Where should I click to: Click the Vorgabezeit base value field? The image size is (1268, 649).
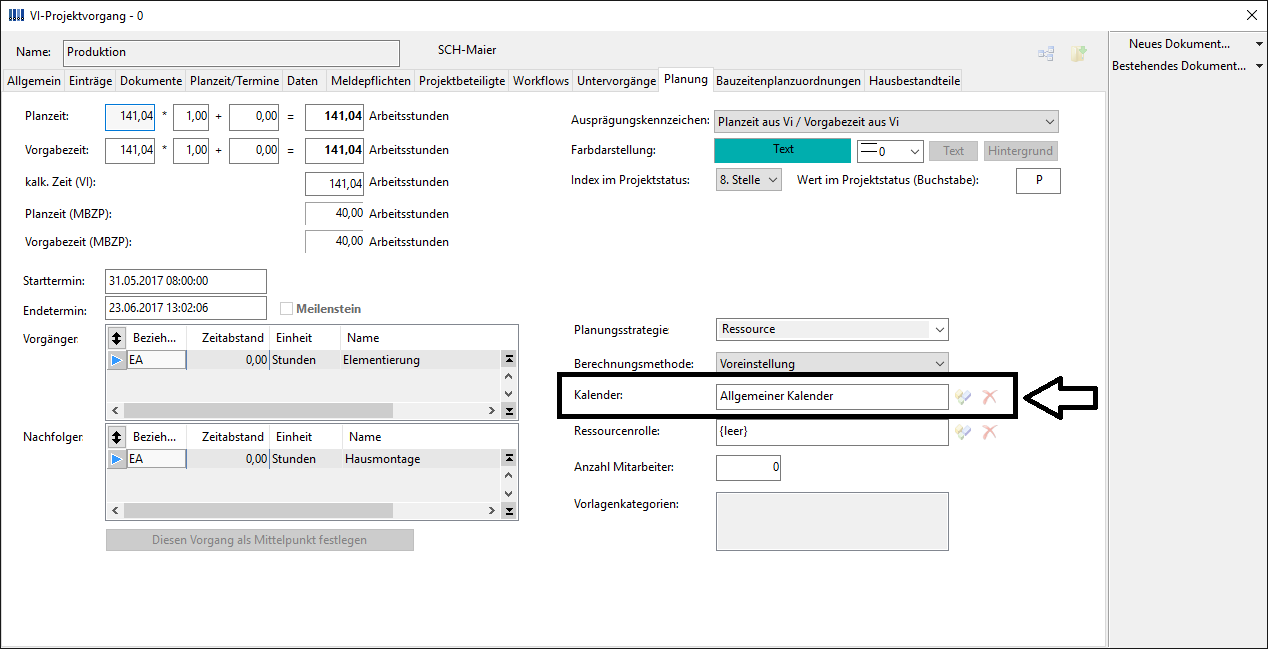(130, 150)
